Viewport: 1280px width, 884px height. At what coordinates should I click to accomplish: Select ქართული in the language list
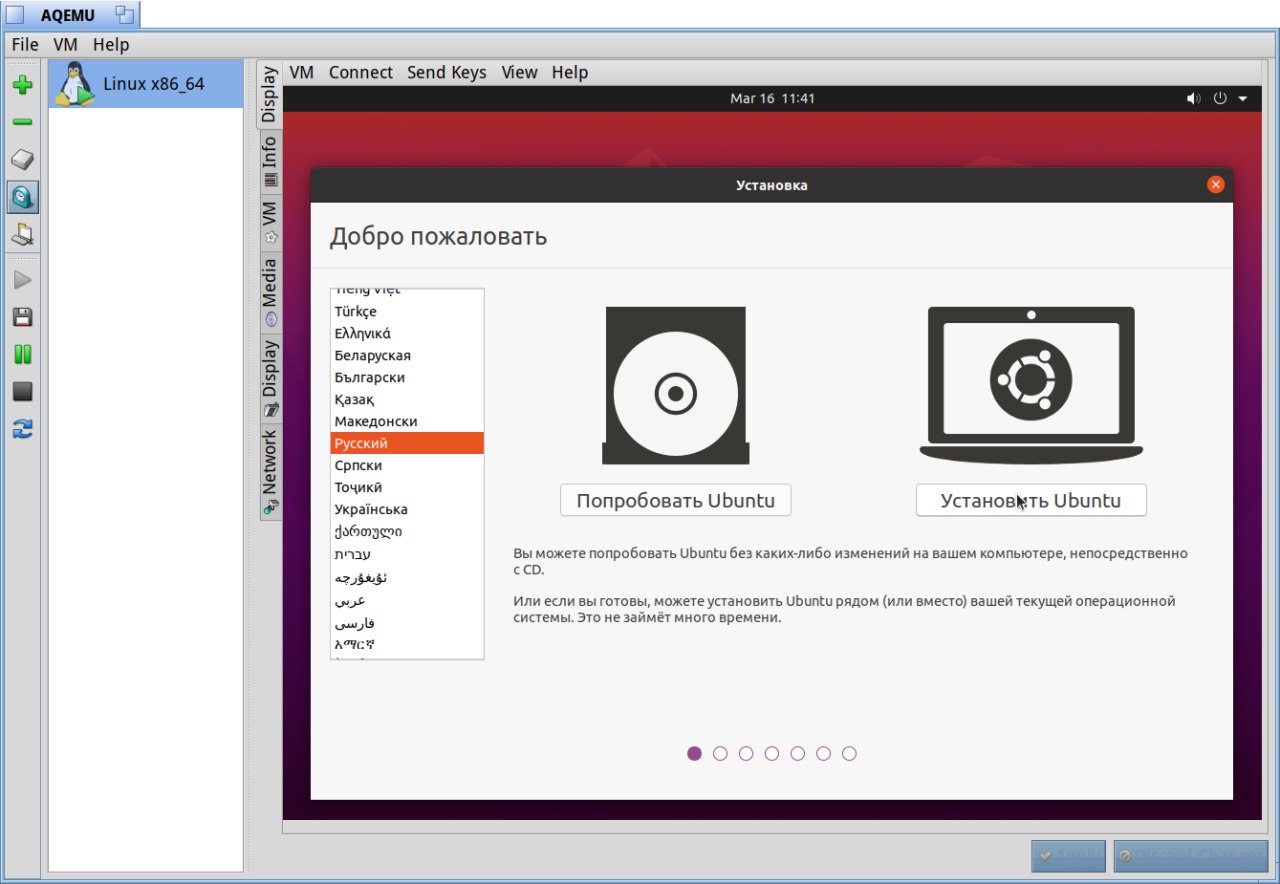pos(407,531)
